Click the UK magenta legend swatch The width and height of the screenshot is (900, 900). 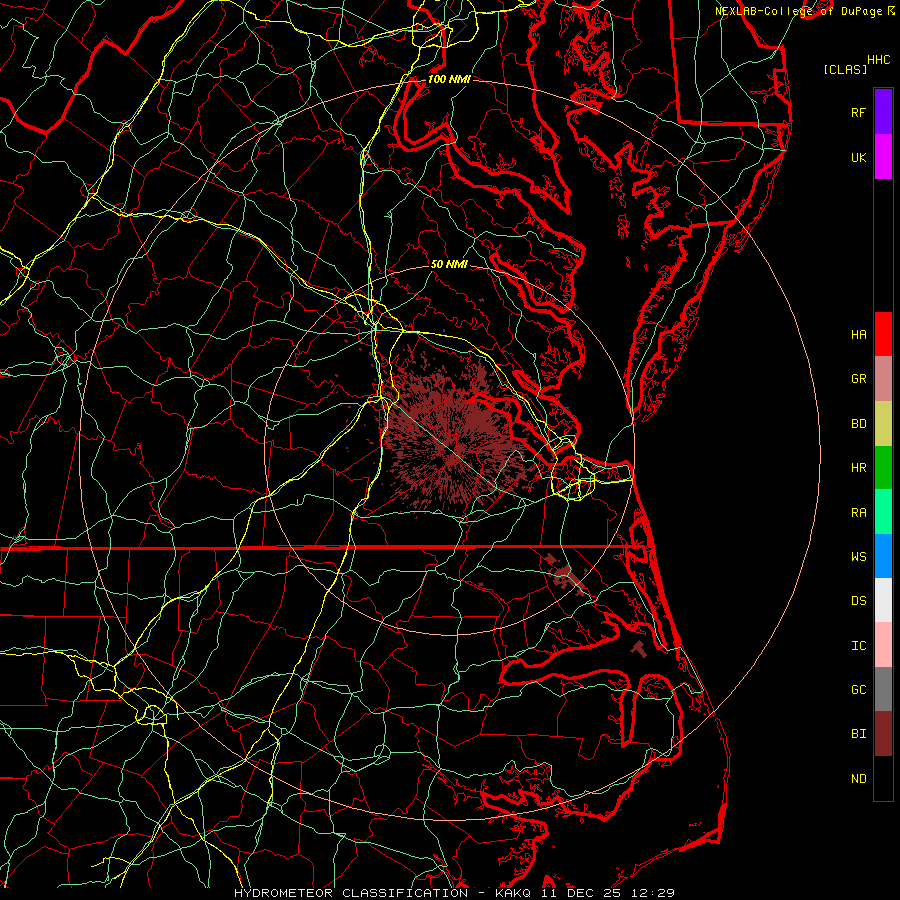pyautogui.click(x=883, y=157)
